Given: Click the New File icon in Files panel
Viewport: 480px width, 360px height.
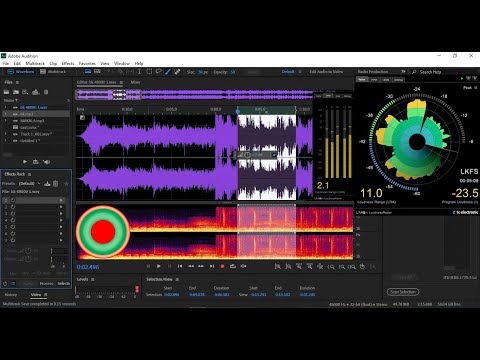Looking at the screenshot, I should pyautogui.click(x=25, y=92).
